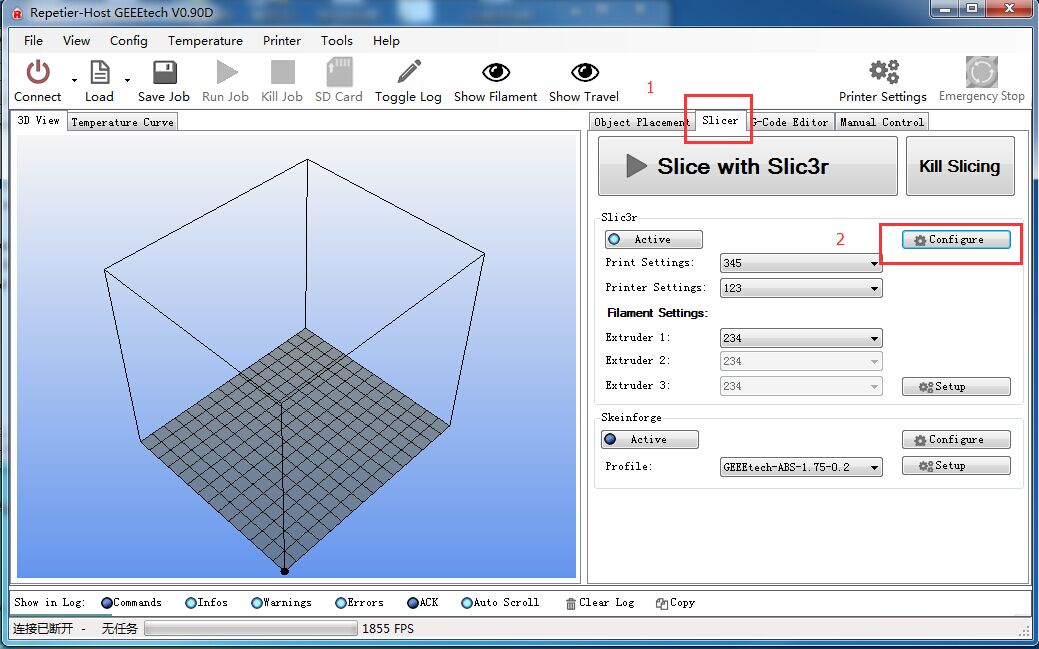Open the Skeinforge Profile dropdown

[x=800, y=467]
